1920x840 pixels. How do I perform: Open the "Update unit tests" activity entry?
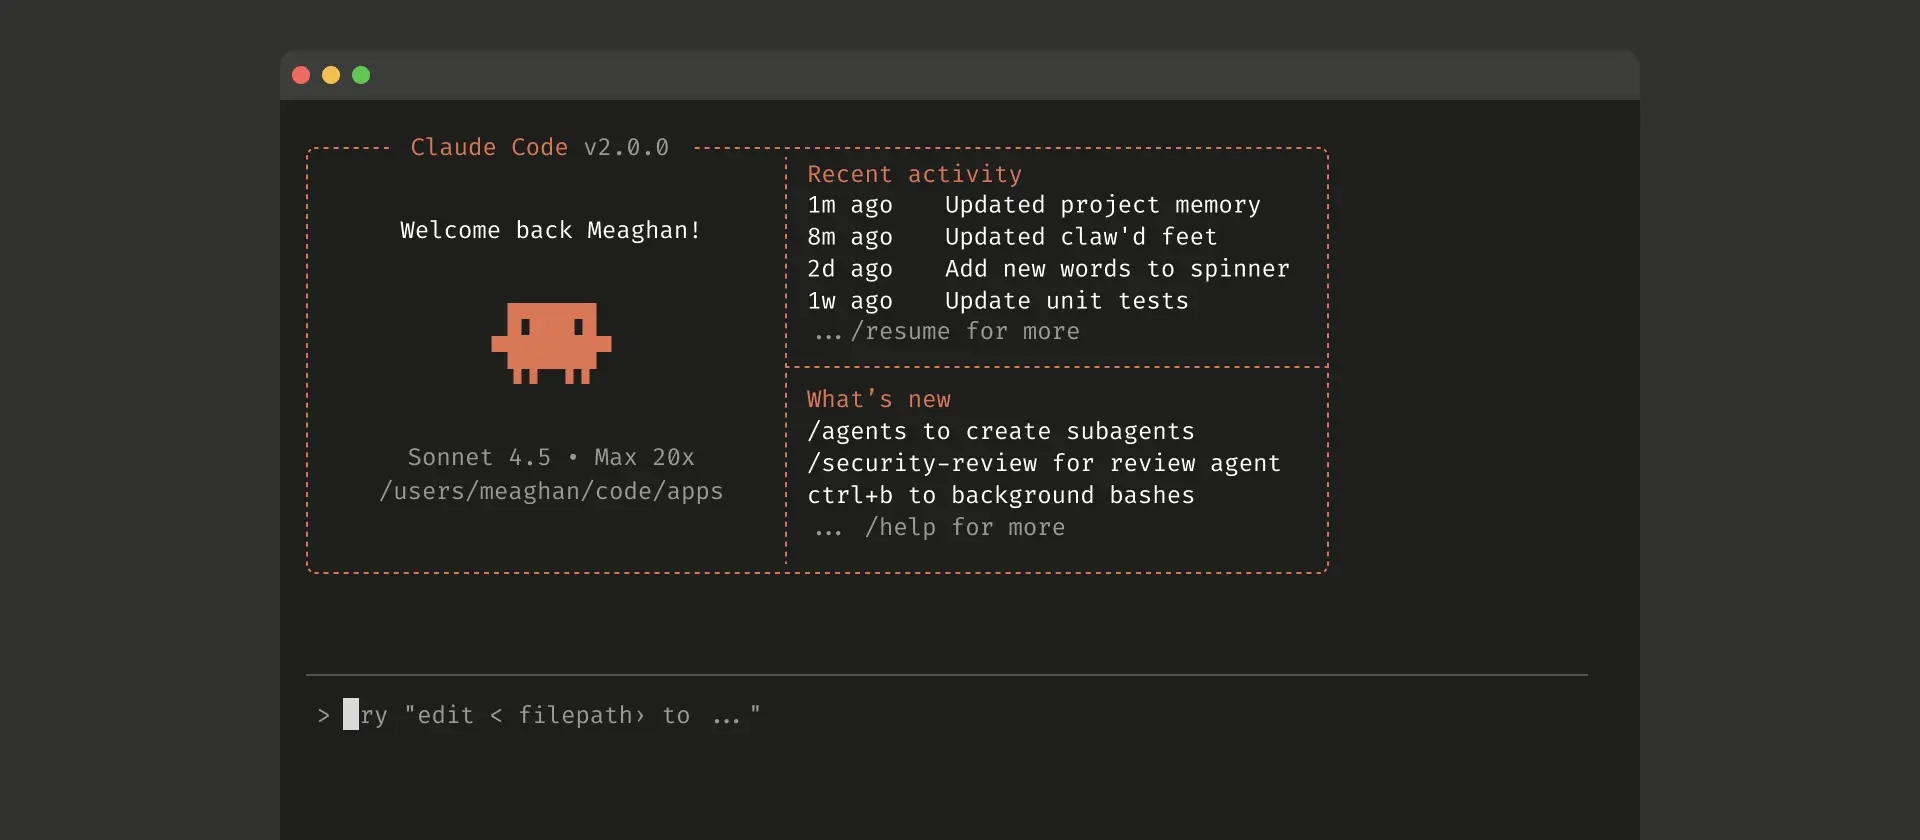point(1066,301)
